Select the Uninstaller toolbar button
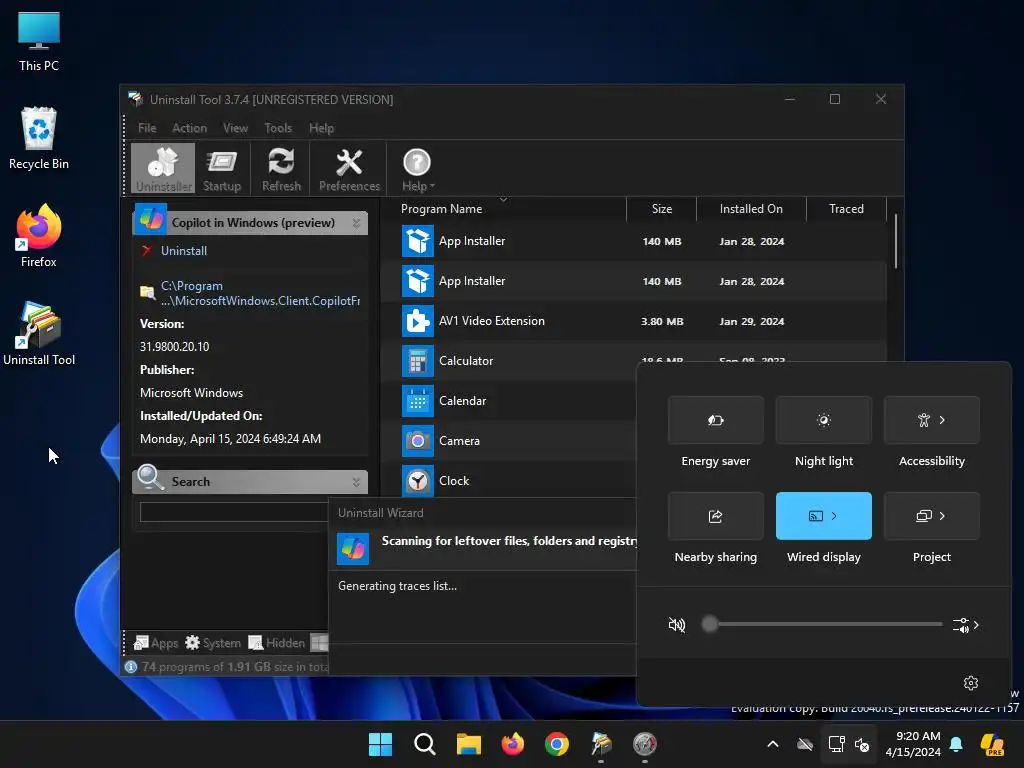Image resolution: width=1024 pixels, height=768 pixels. tap(163, 168)
